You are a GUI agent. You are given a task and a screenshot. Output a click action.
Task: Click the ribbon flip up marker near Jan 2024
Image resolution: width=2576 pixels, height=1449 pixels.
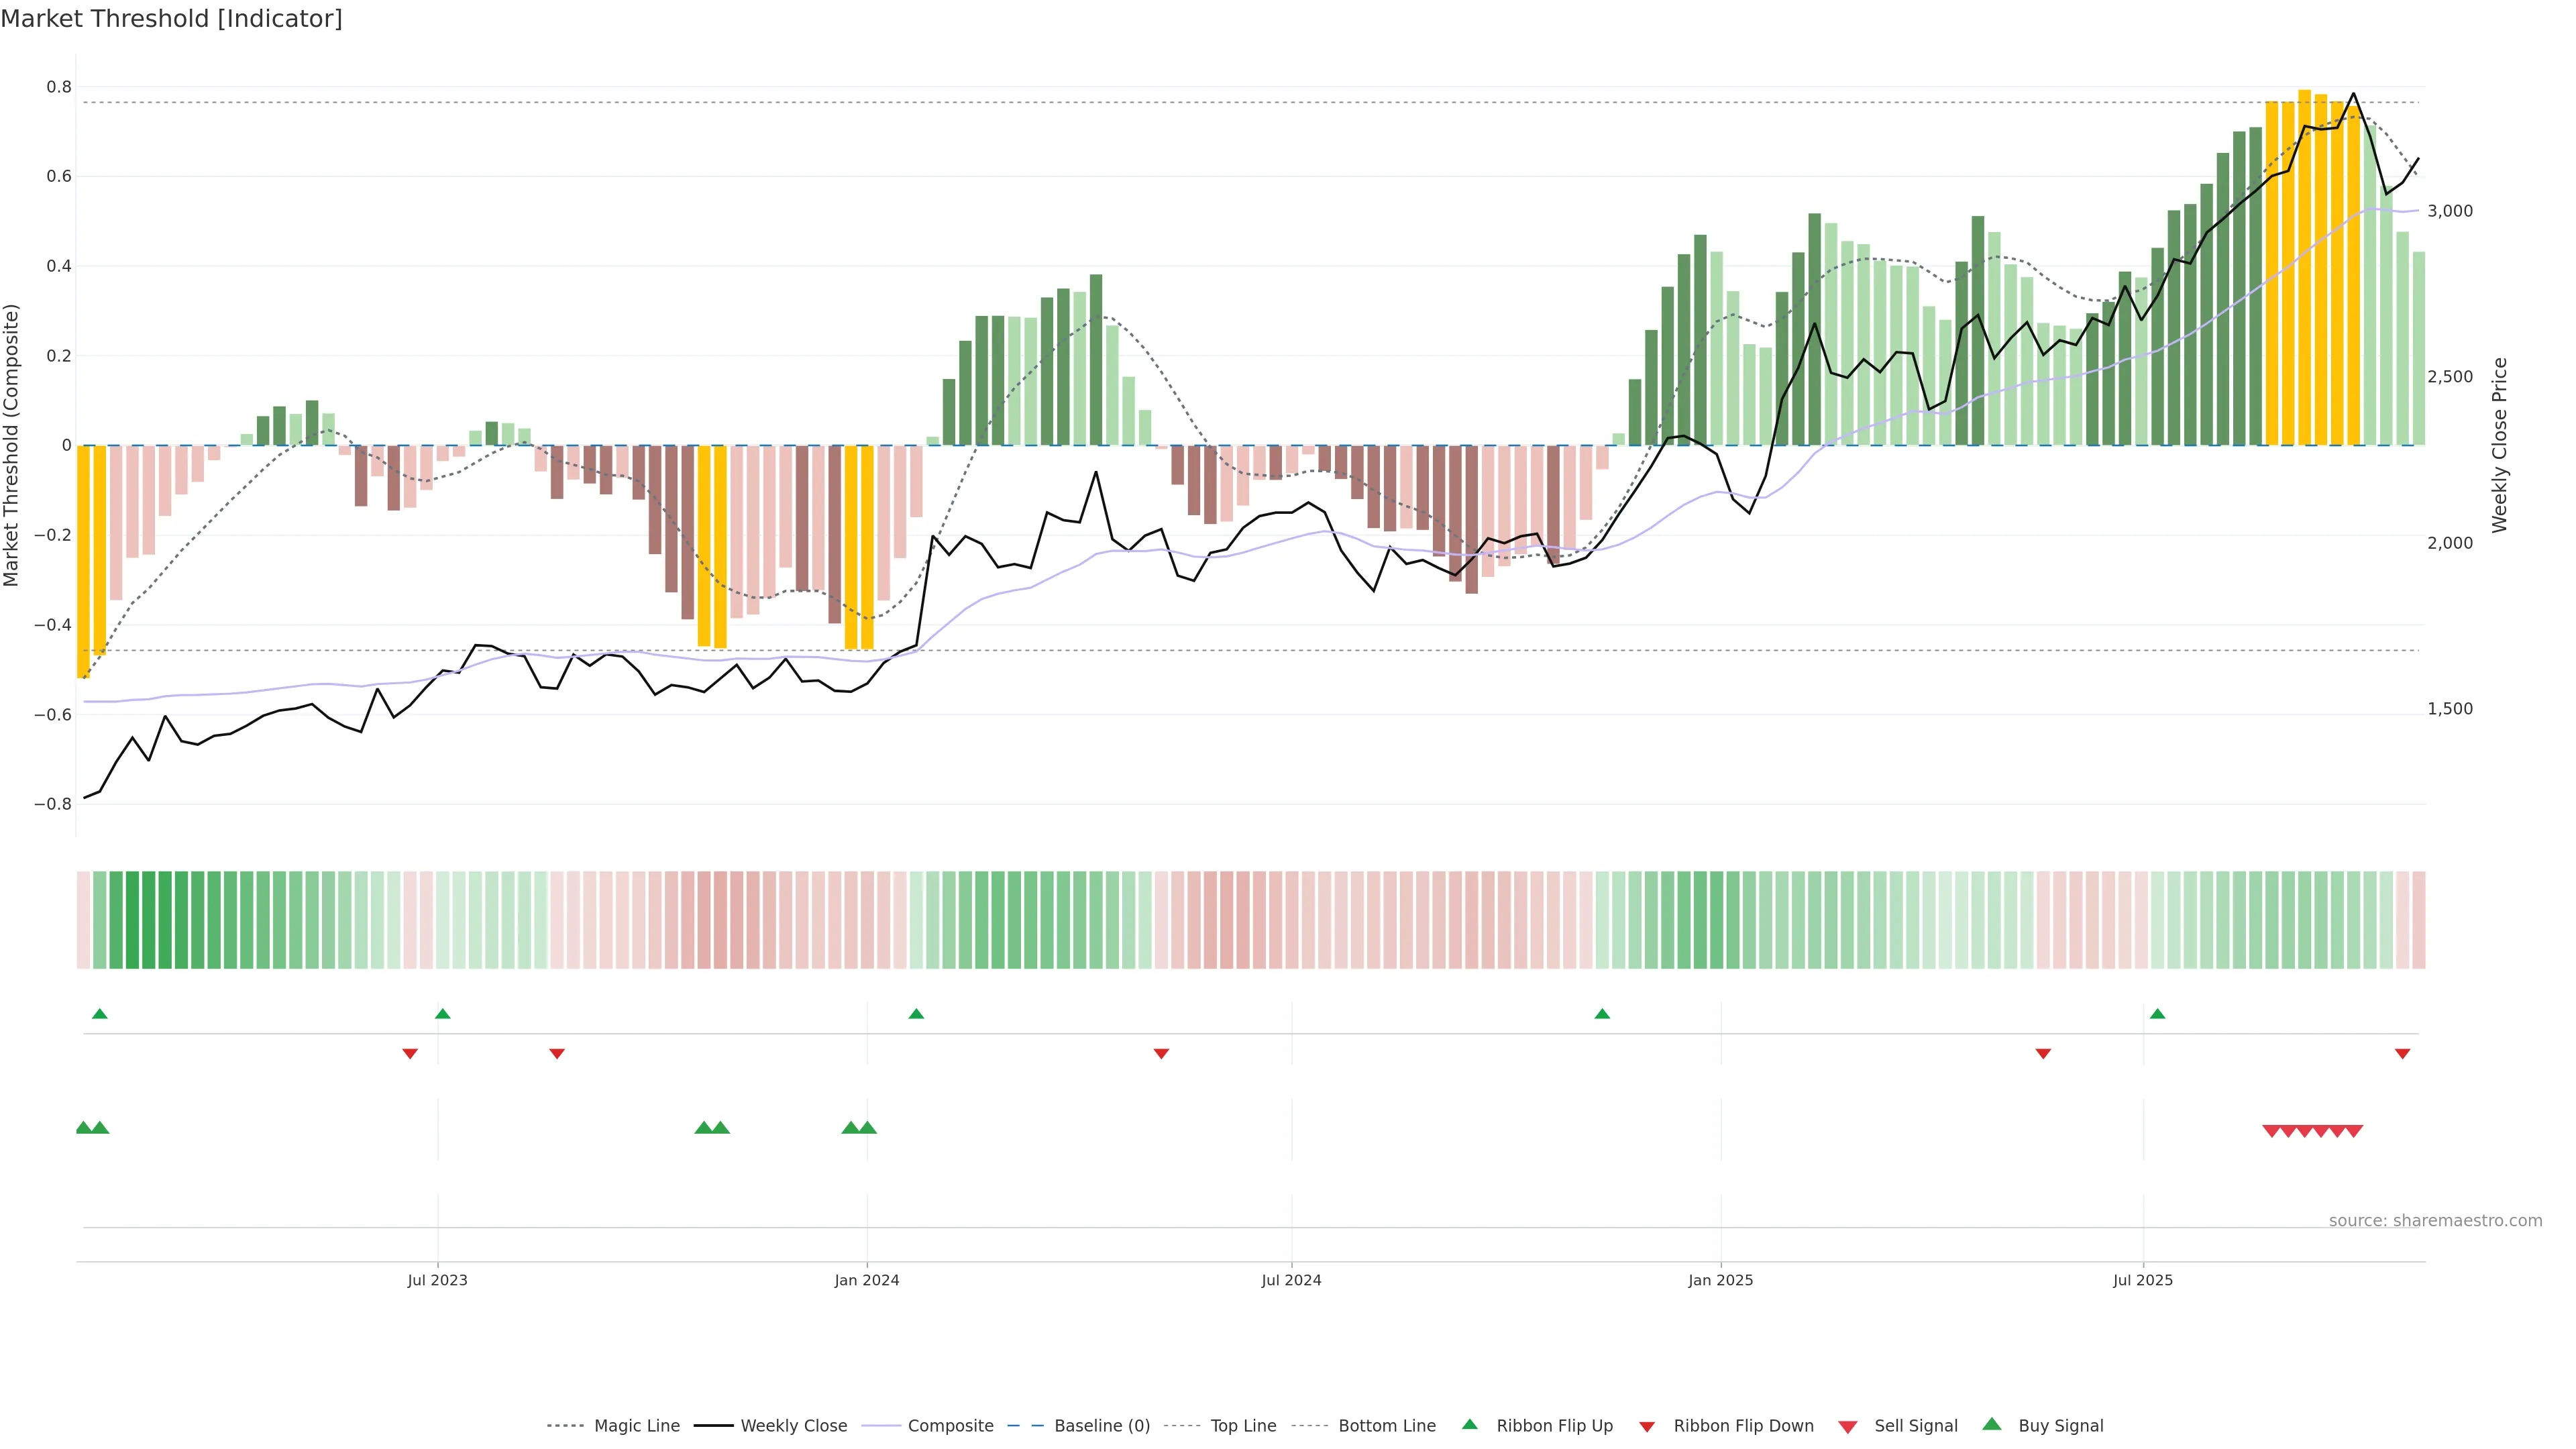(x=916, y=1014)
